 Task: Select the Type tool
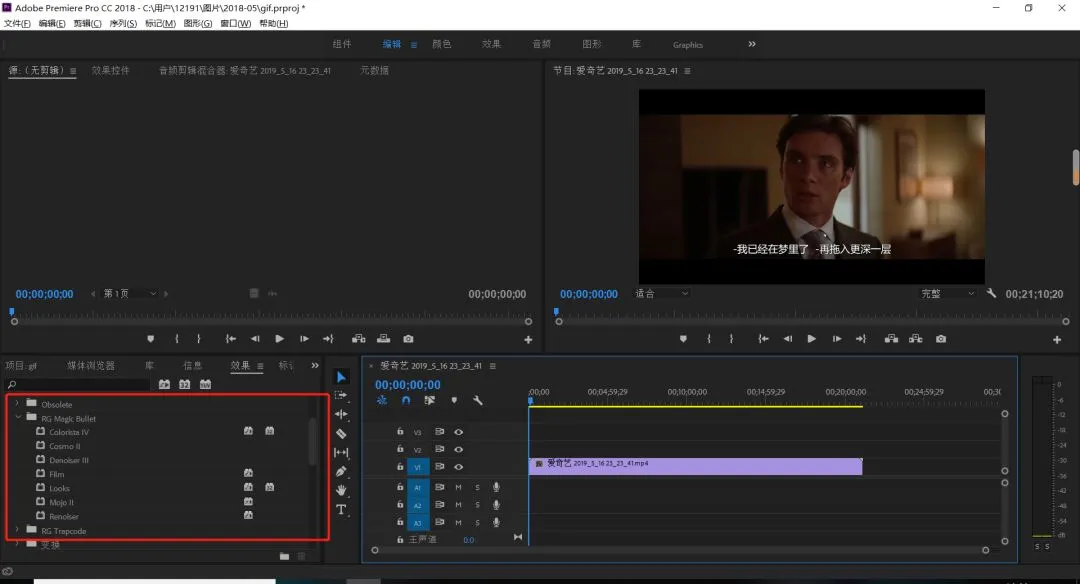pyautogui.click(x=341, y=510)
